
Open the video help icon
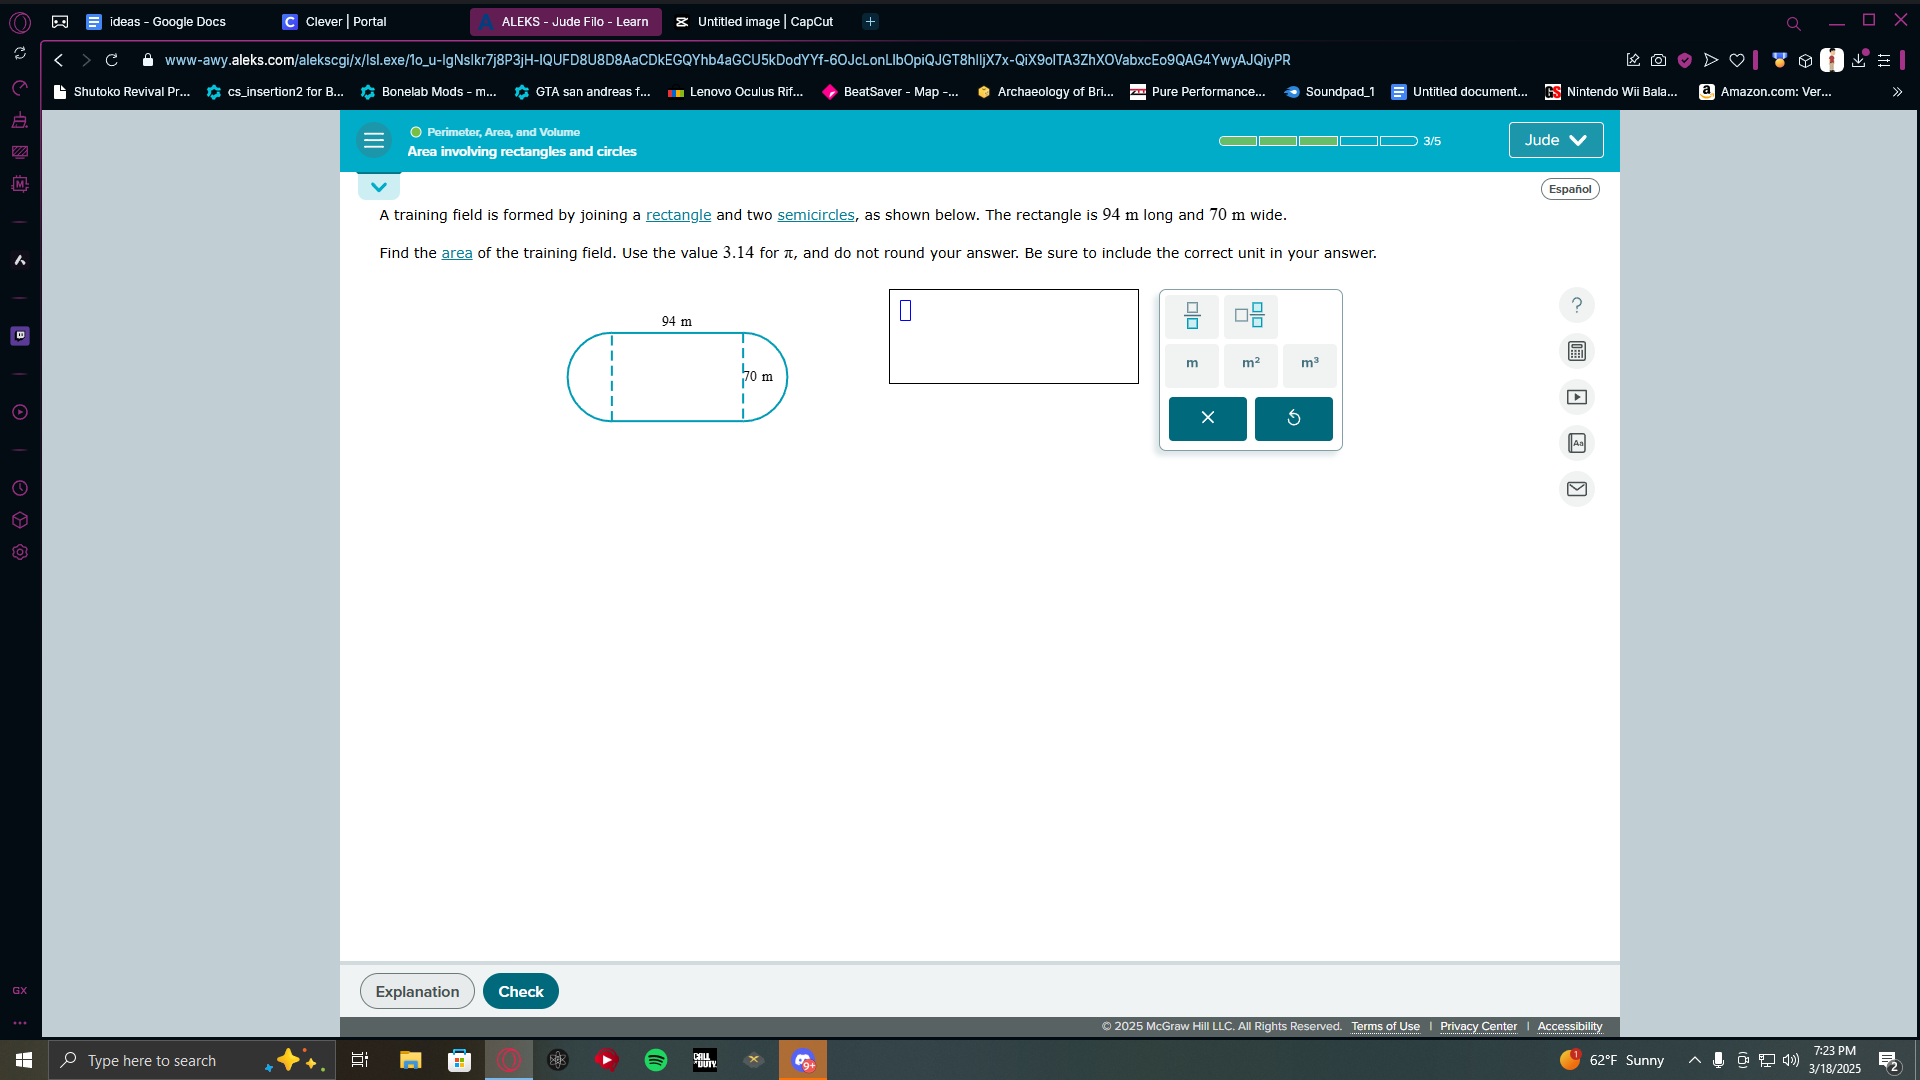click(x=1577, y=397)
